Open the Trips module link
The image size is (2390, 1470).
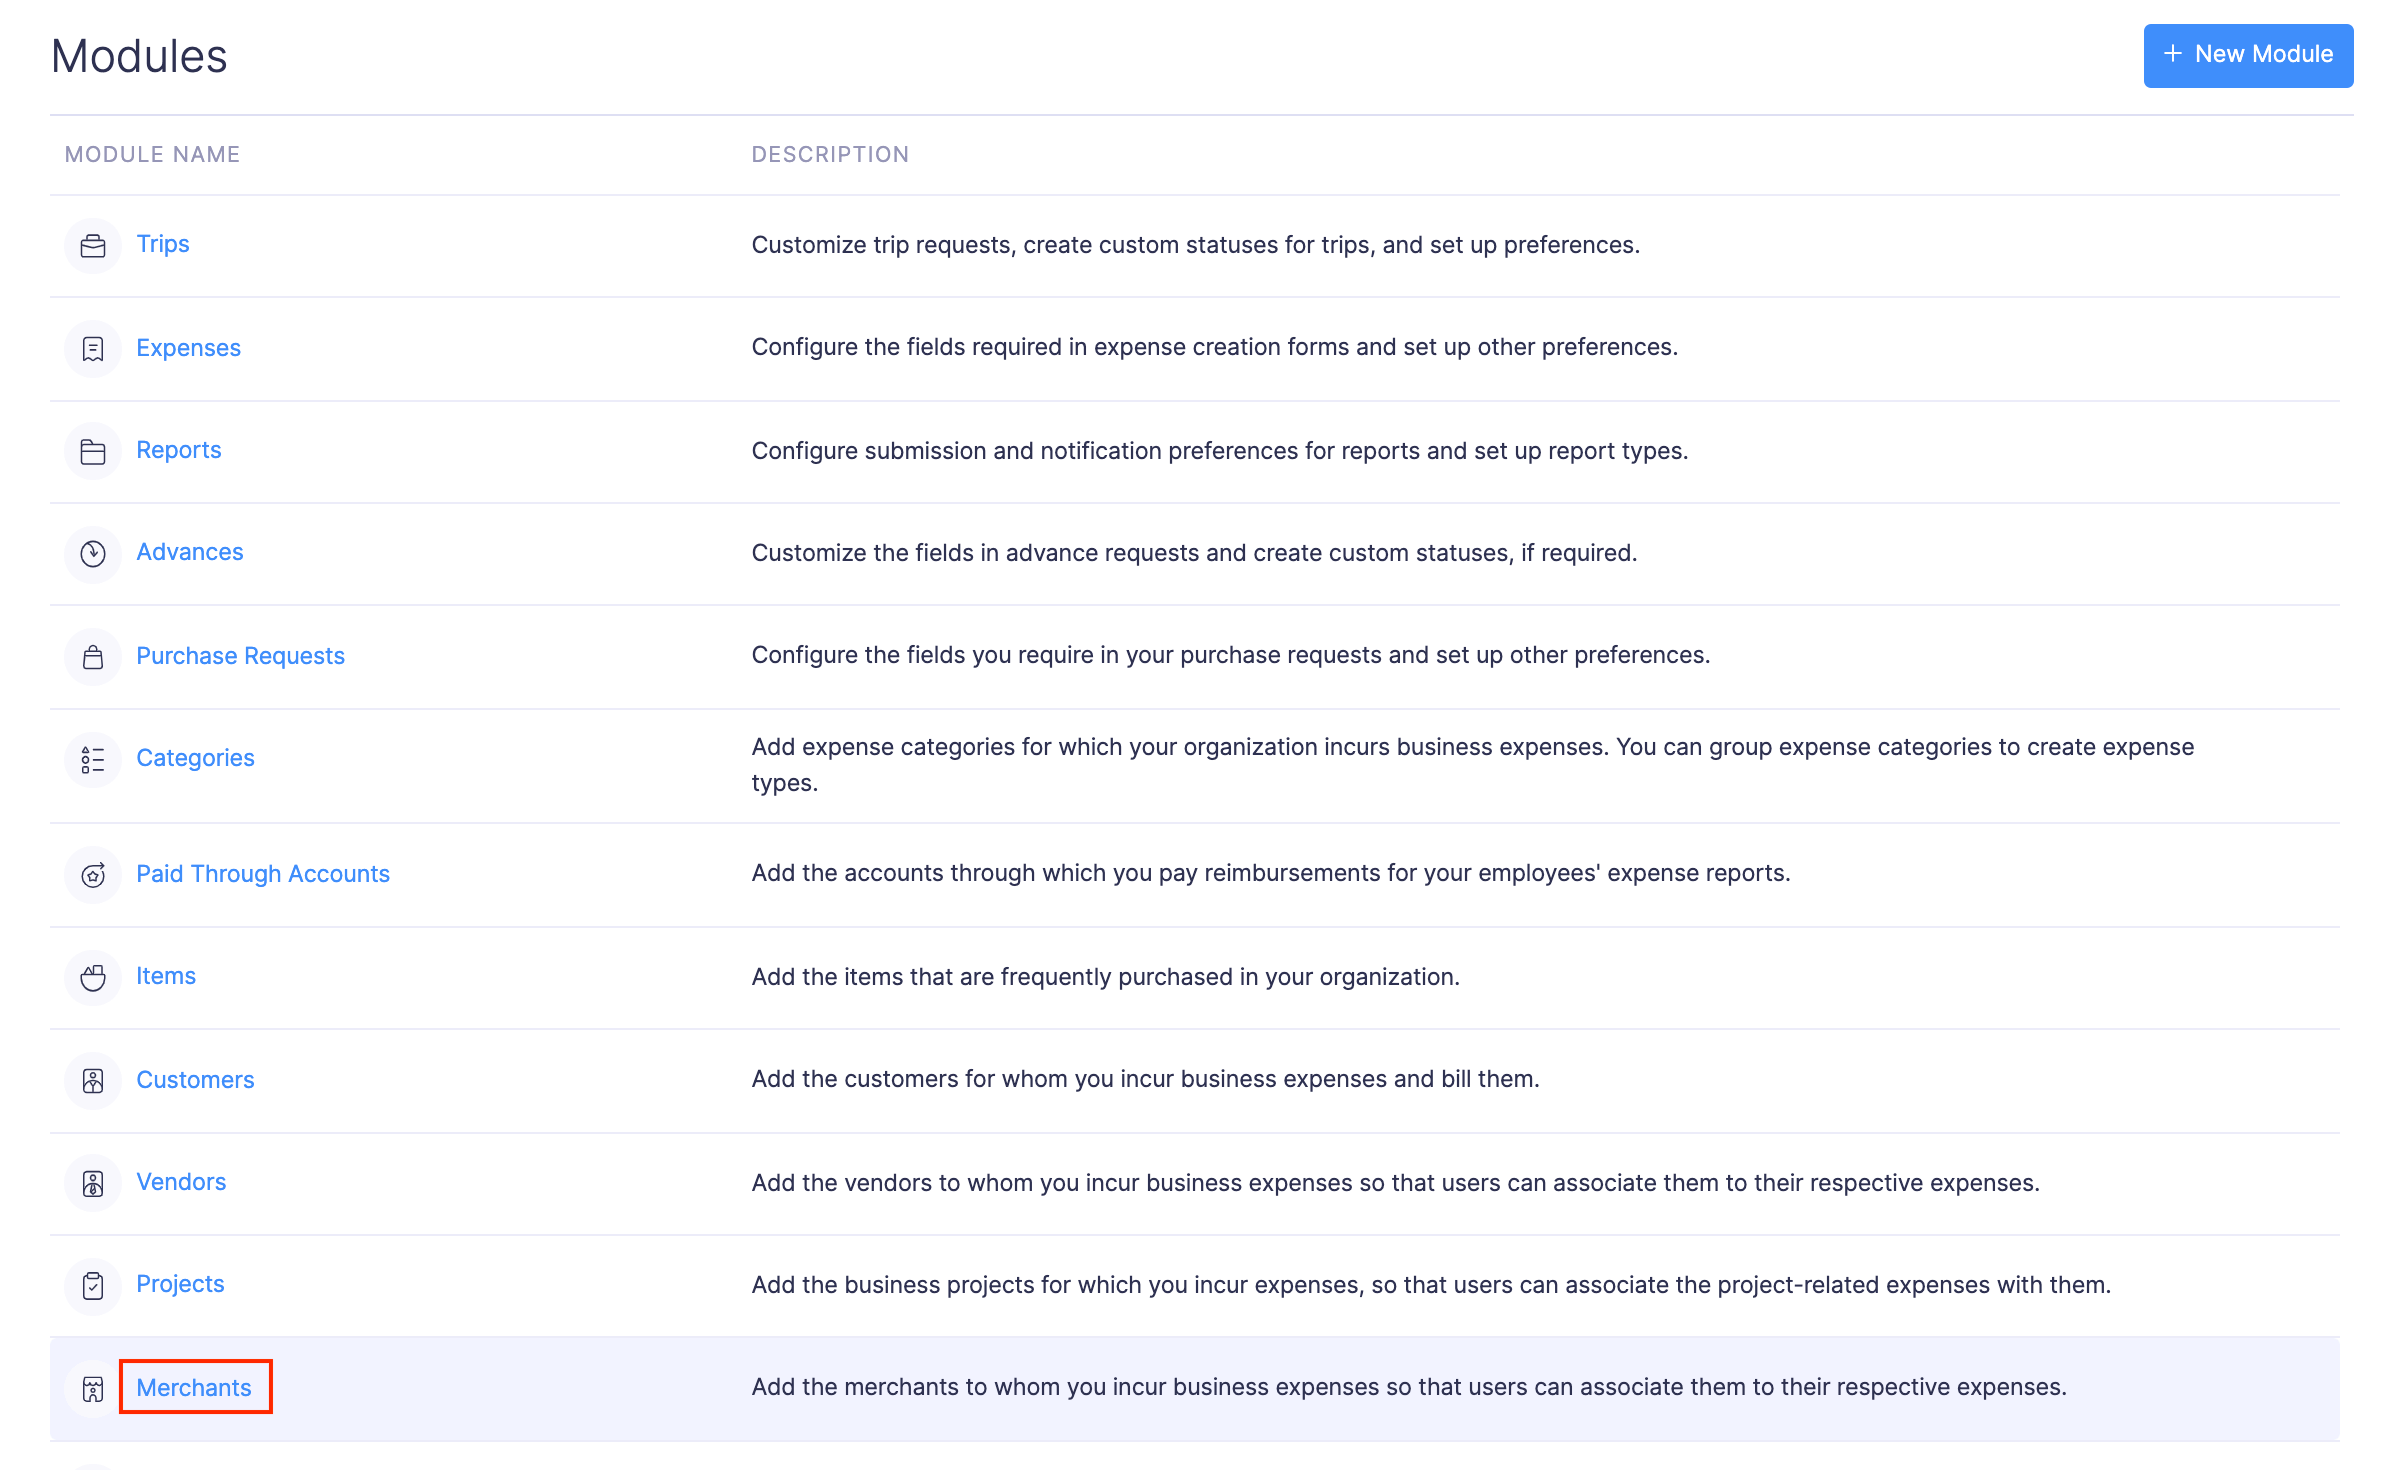coord(163,244)
